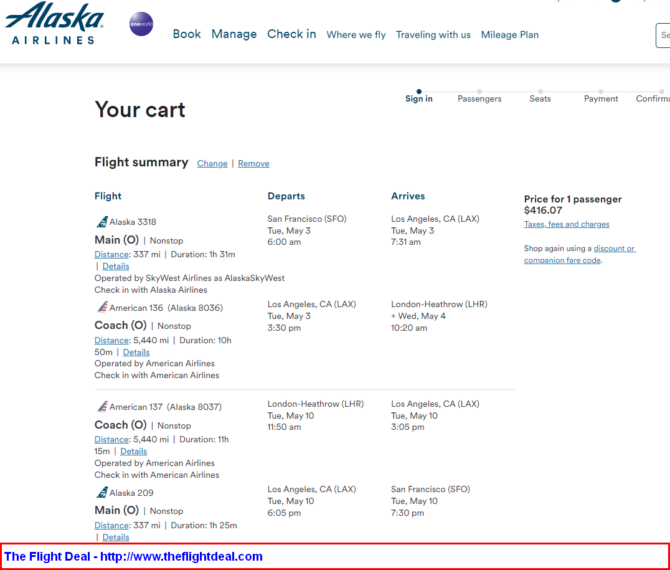670x570 pixels.
Task: Click American 136 (Alaska 8036) text
Action: point(166,308)
